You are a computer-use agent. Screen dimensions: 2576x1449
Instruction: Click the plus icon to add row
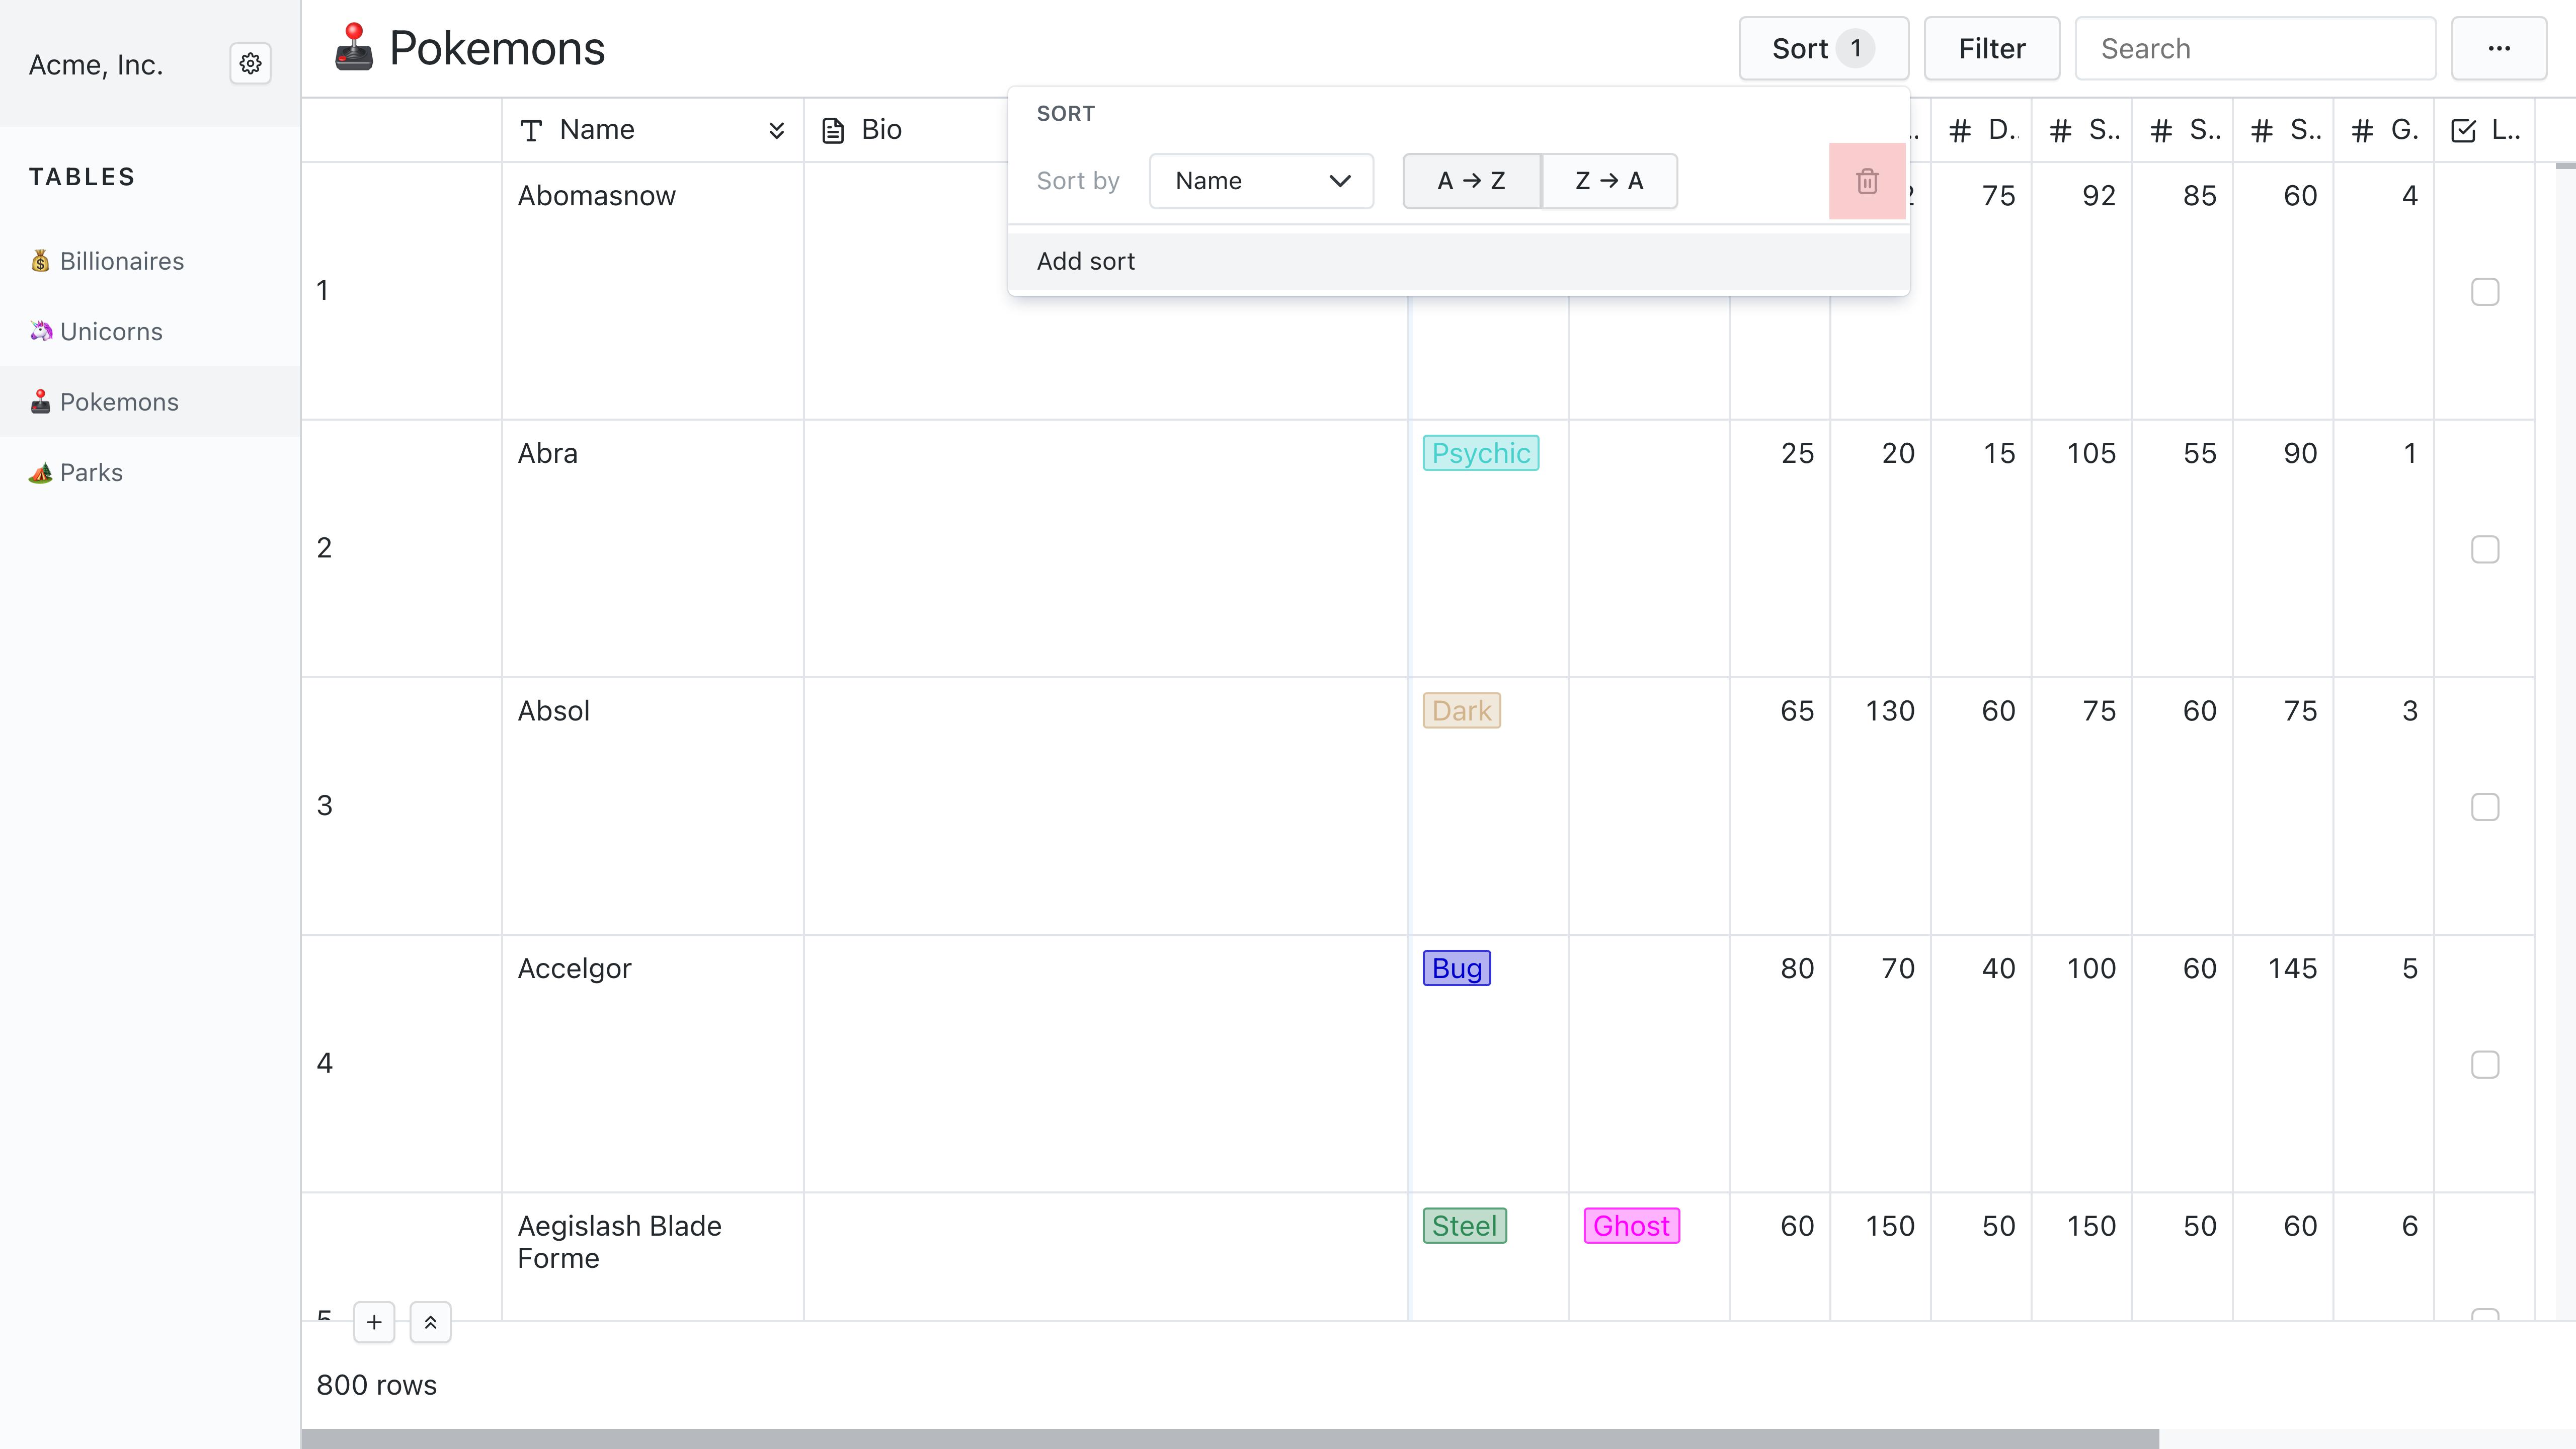[374, 1322]
